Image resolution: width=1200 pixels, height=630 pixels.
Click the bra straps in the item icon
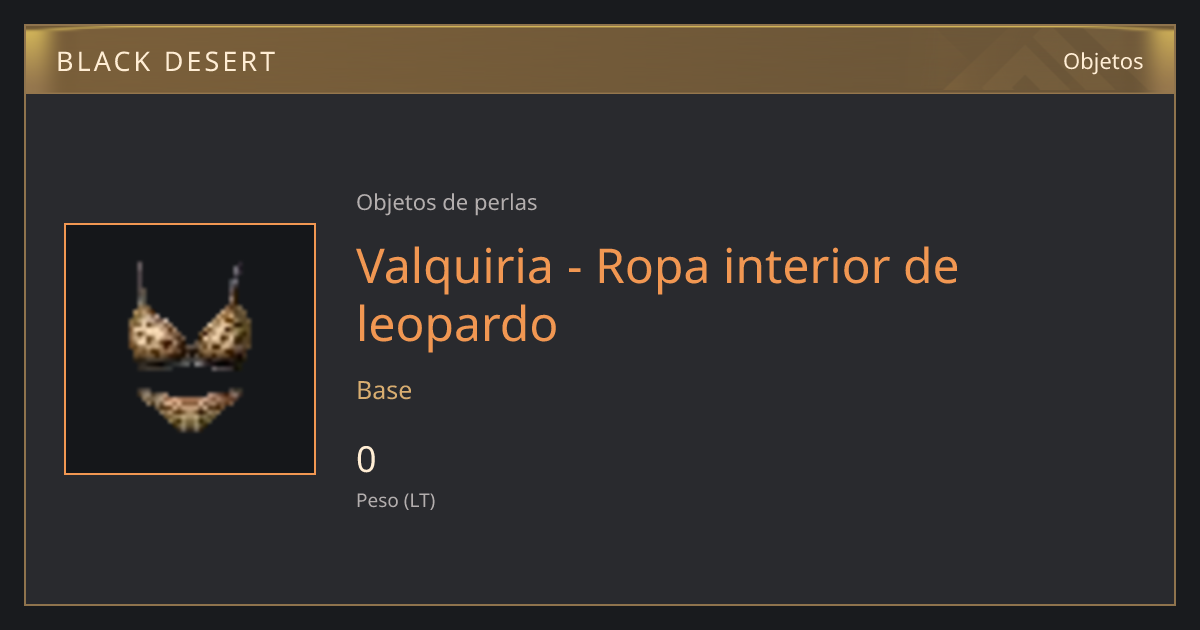pyautogui.click(x=189, y=283)
